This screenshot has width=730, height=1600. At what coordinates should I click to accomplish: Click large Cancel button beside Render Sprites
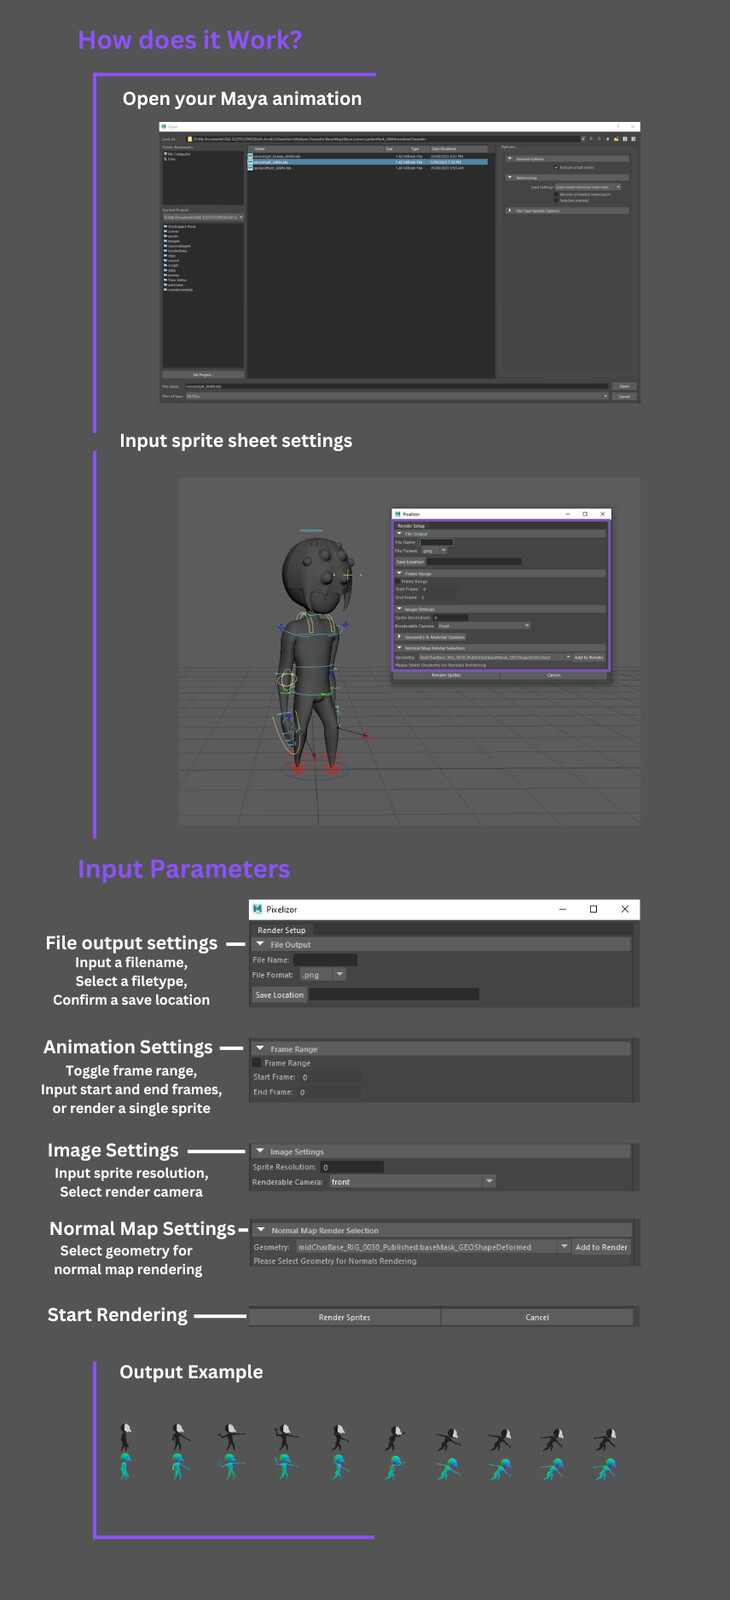pyautogui.click(x=537, y=1317)
